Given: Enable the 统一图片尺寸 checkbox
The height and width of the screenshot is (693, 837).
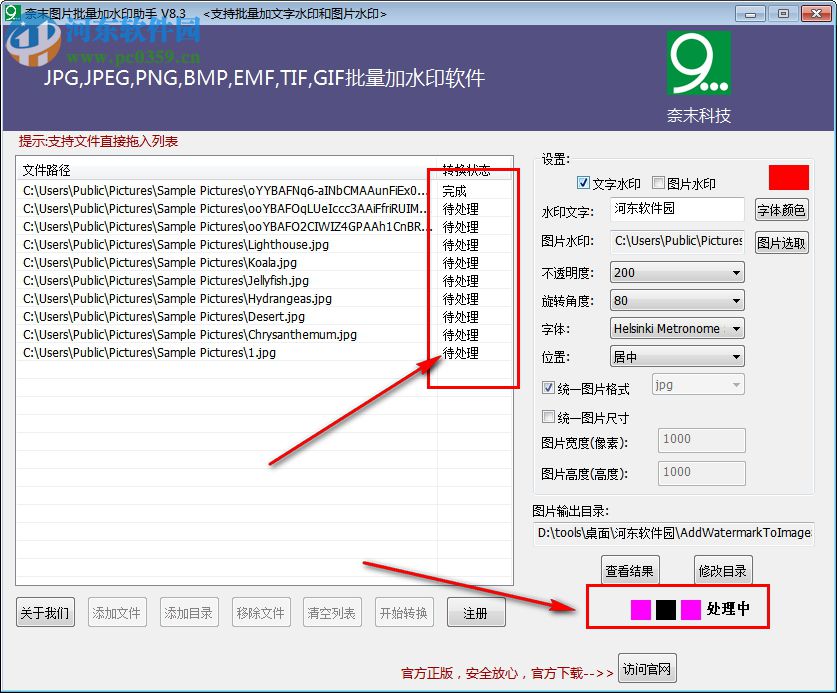Looking at the screenshot, I should 549,417.
